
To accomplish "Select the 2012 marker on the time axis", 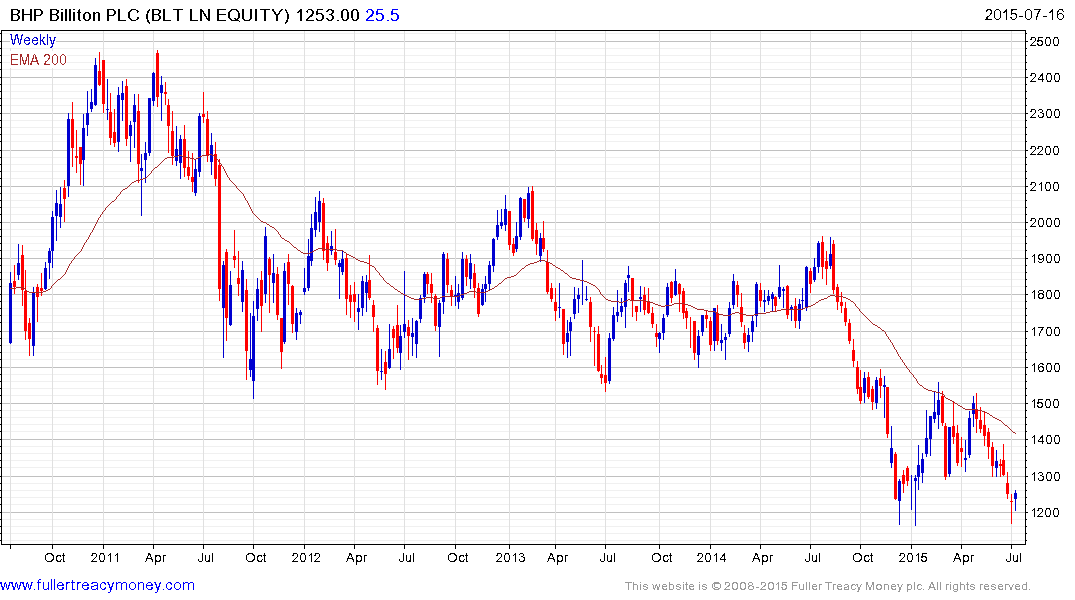I will coord(306,557).
